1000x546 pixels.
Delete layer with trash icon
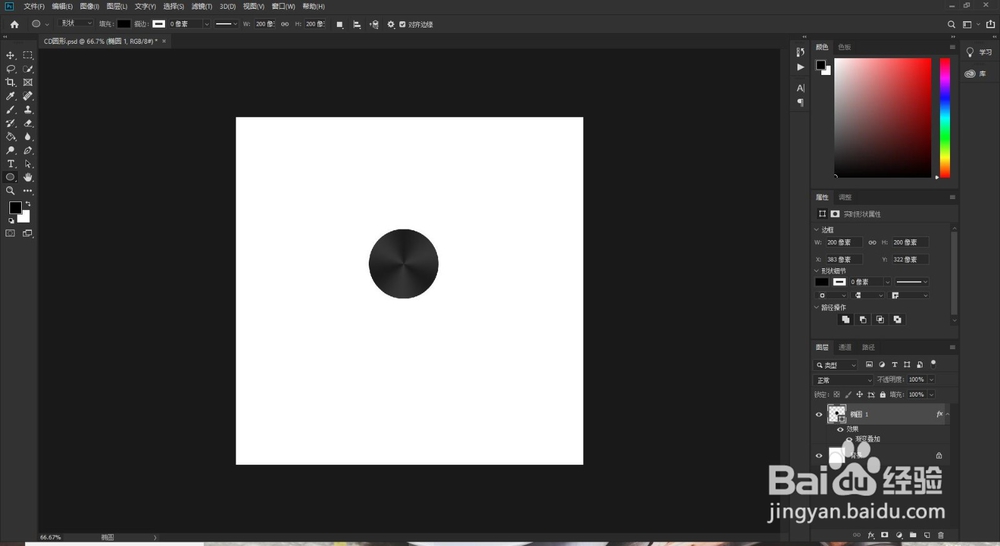941,535
